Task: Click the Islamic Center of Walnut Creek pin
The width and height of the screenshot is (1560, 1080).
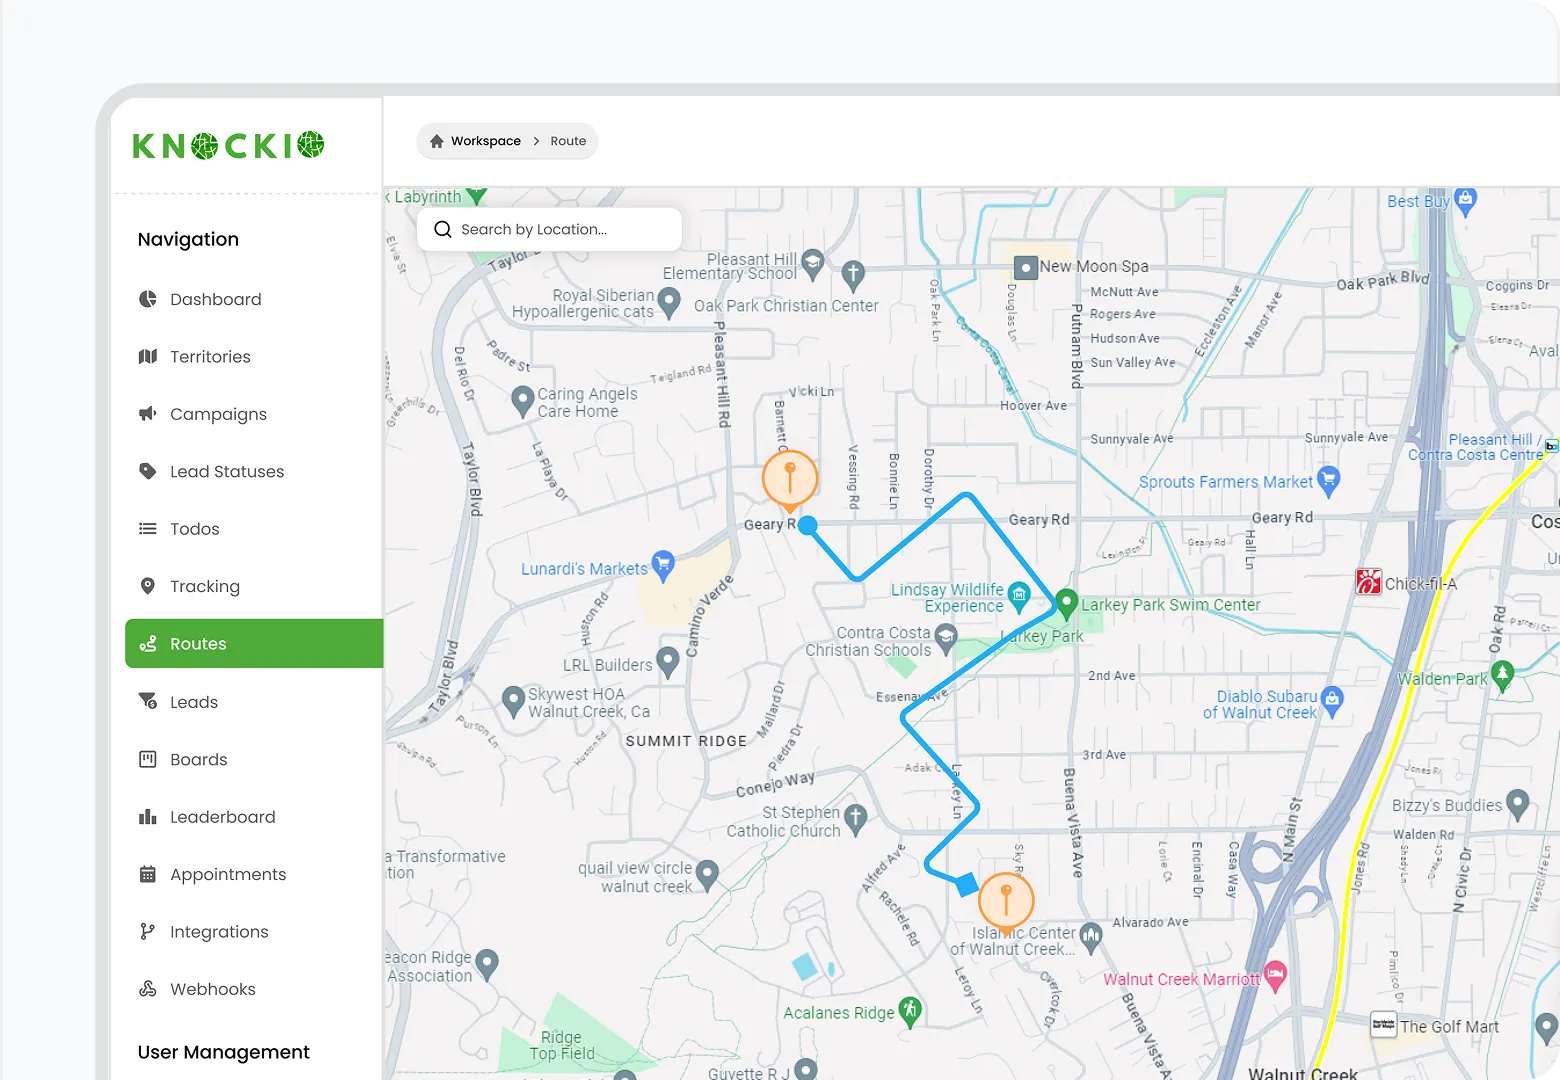Action: [1091, 936]
